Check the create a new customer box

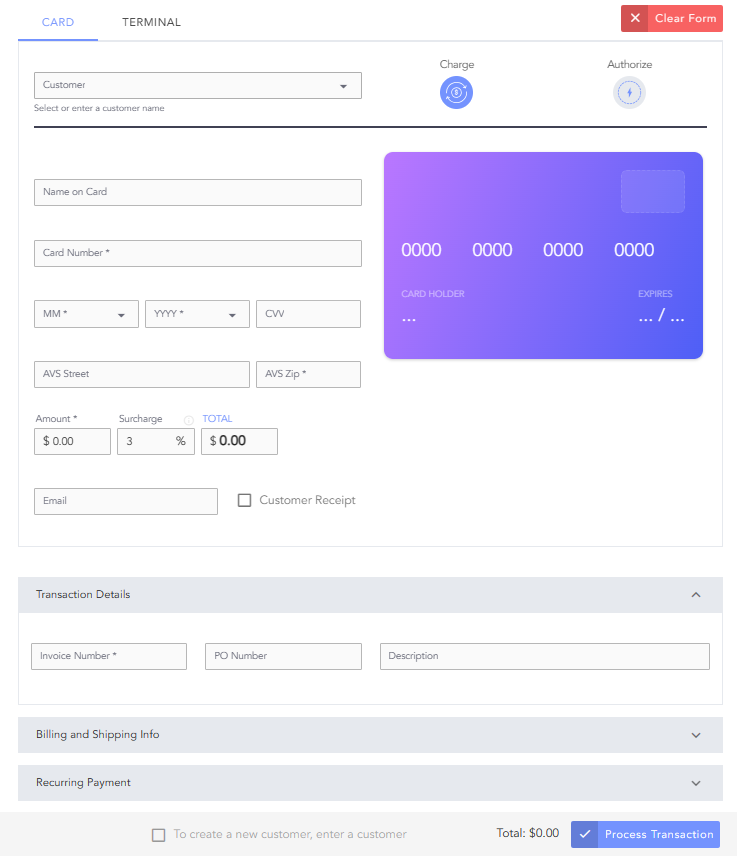point(159,834)
